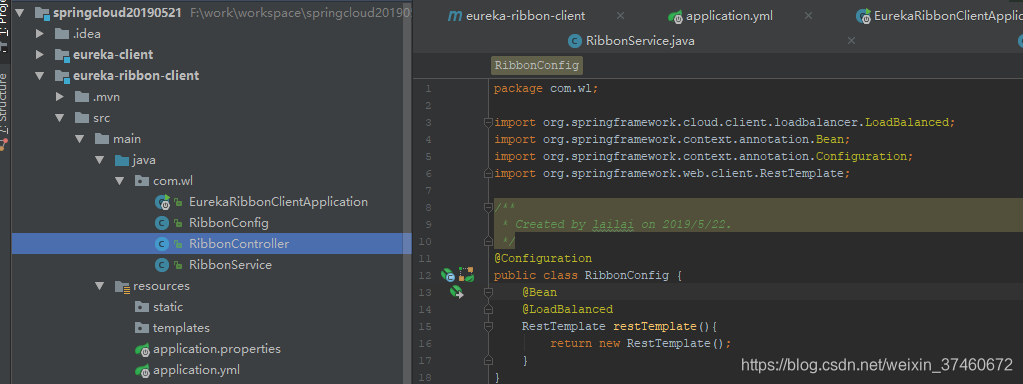
Task: Click the resources folder icon
Action: 122,286
